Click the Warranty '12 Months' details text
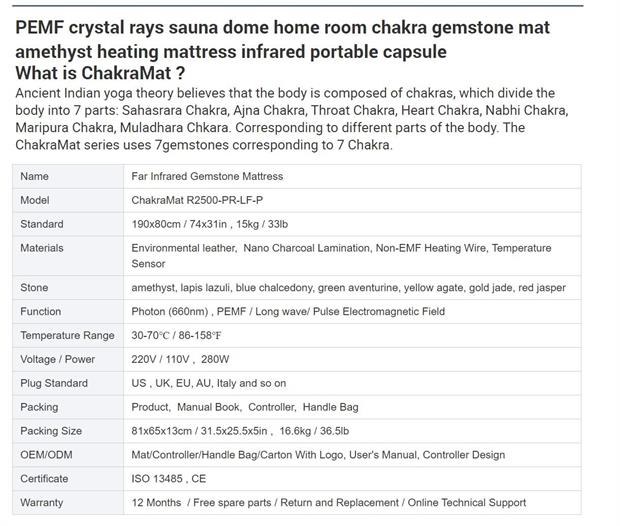This screenshot has width=620, height=526. pyautogui.click(x=329, y=503)
